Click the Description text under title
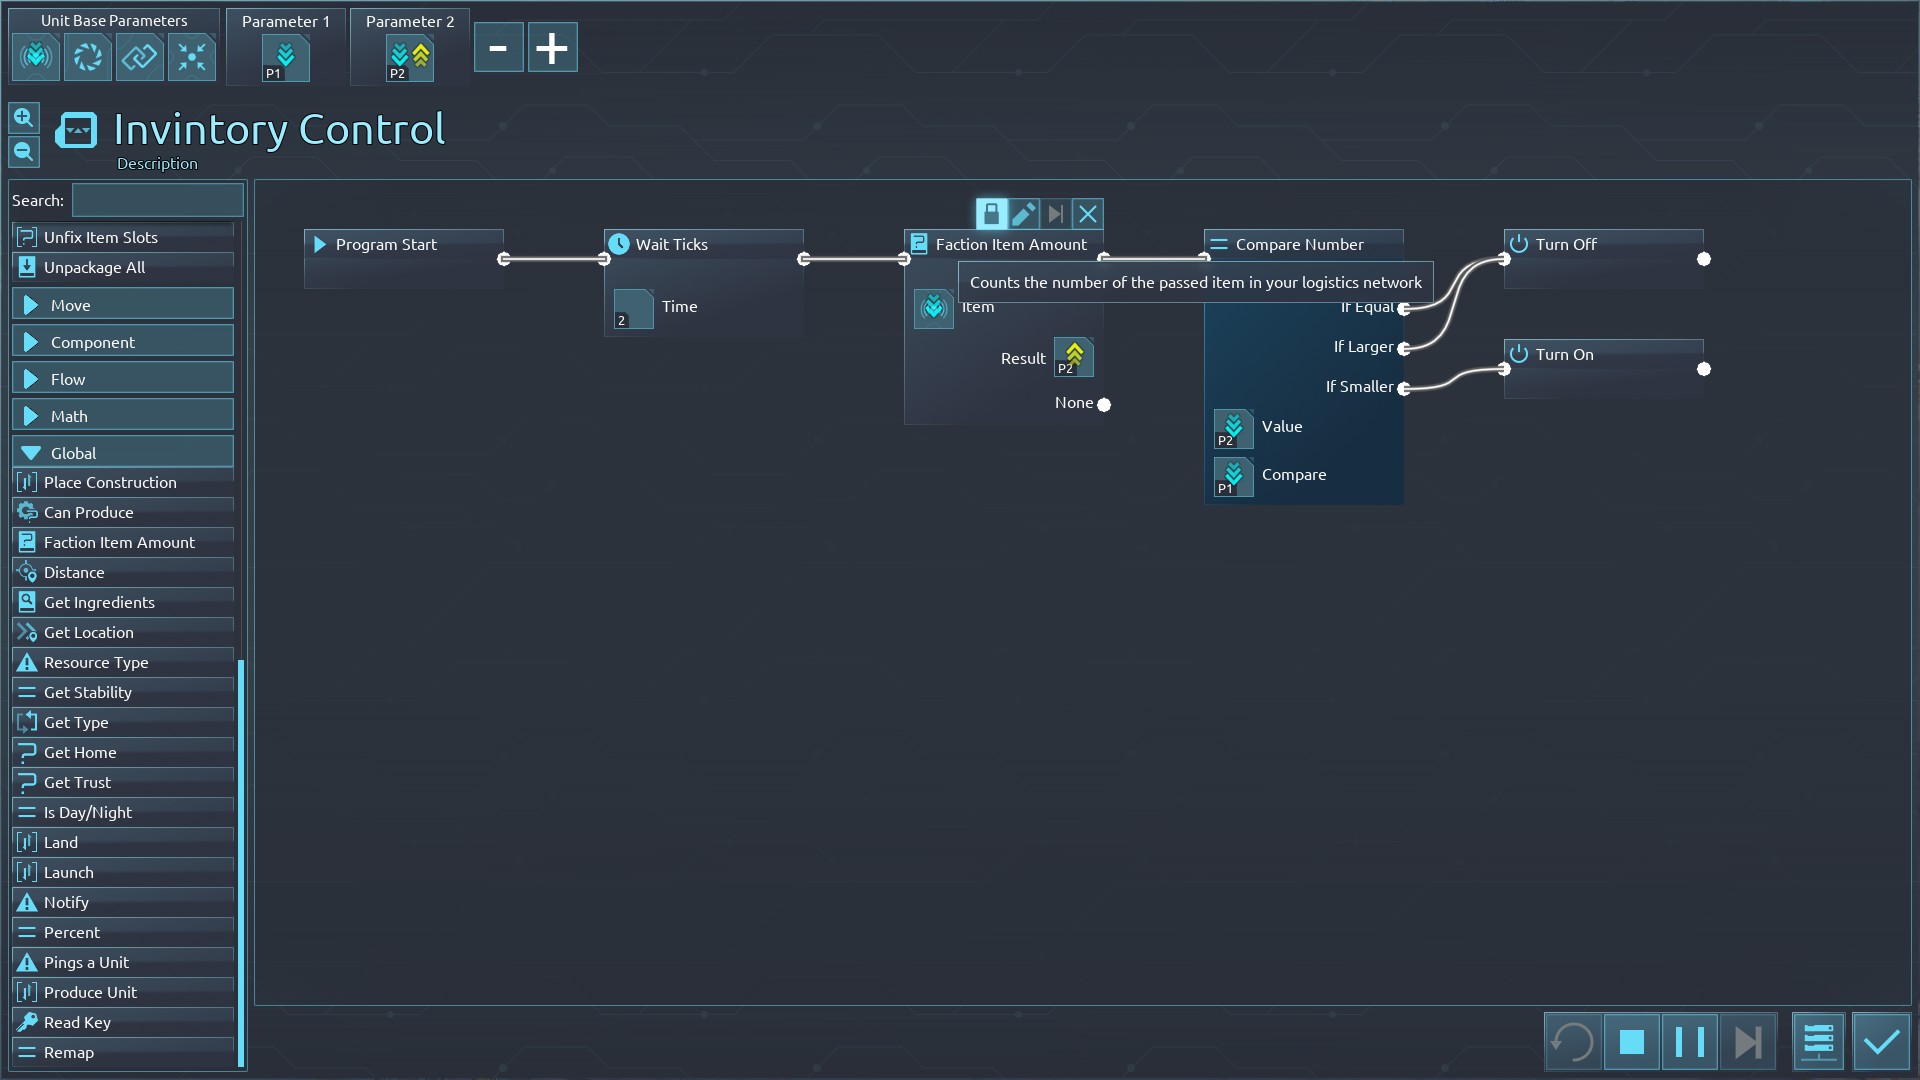1920x1080 pixels. tap(157, 163)
